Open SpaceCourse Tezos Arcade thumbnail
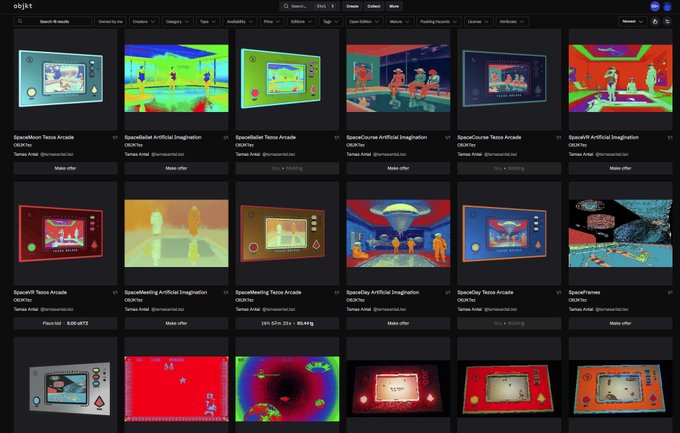680x433 pixels. click(509, 79)
